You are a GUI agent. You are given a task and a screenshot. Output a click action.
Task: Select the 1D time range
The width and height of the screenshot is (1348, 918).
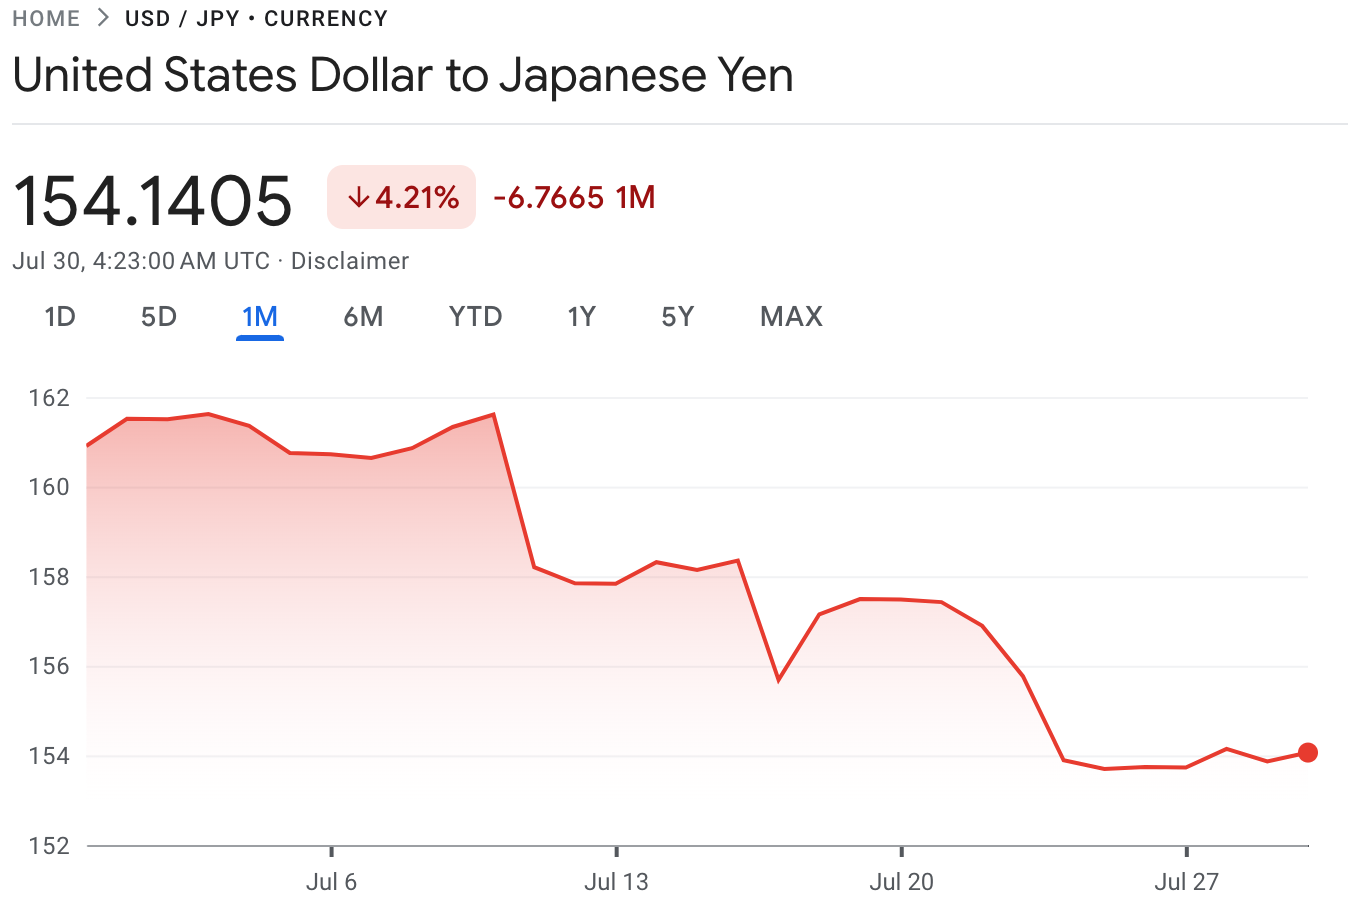59,316
